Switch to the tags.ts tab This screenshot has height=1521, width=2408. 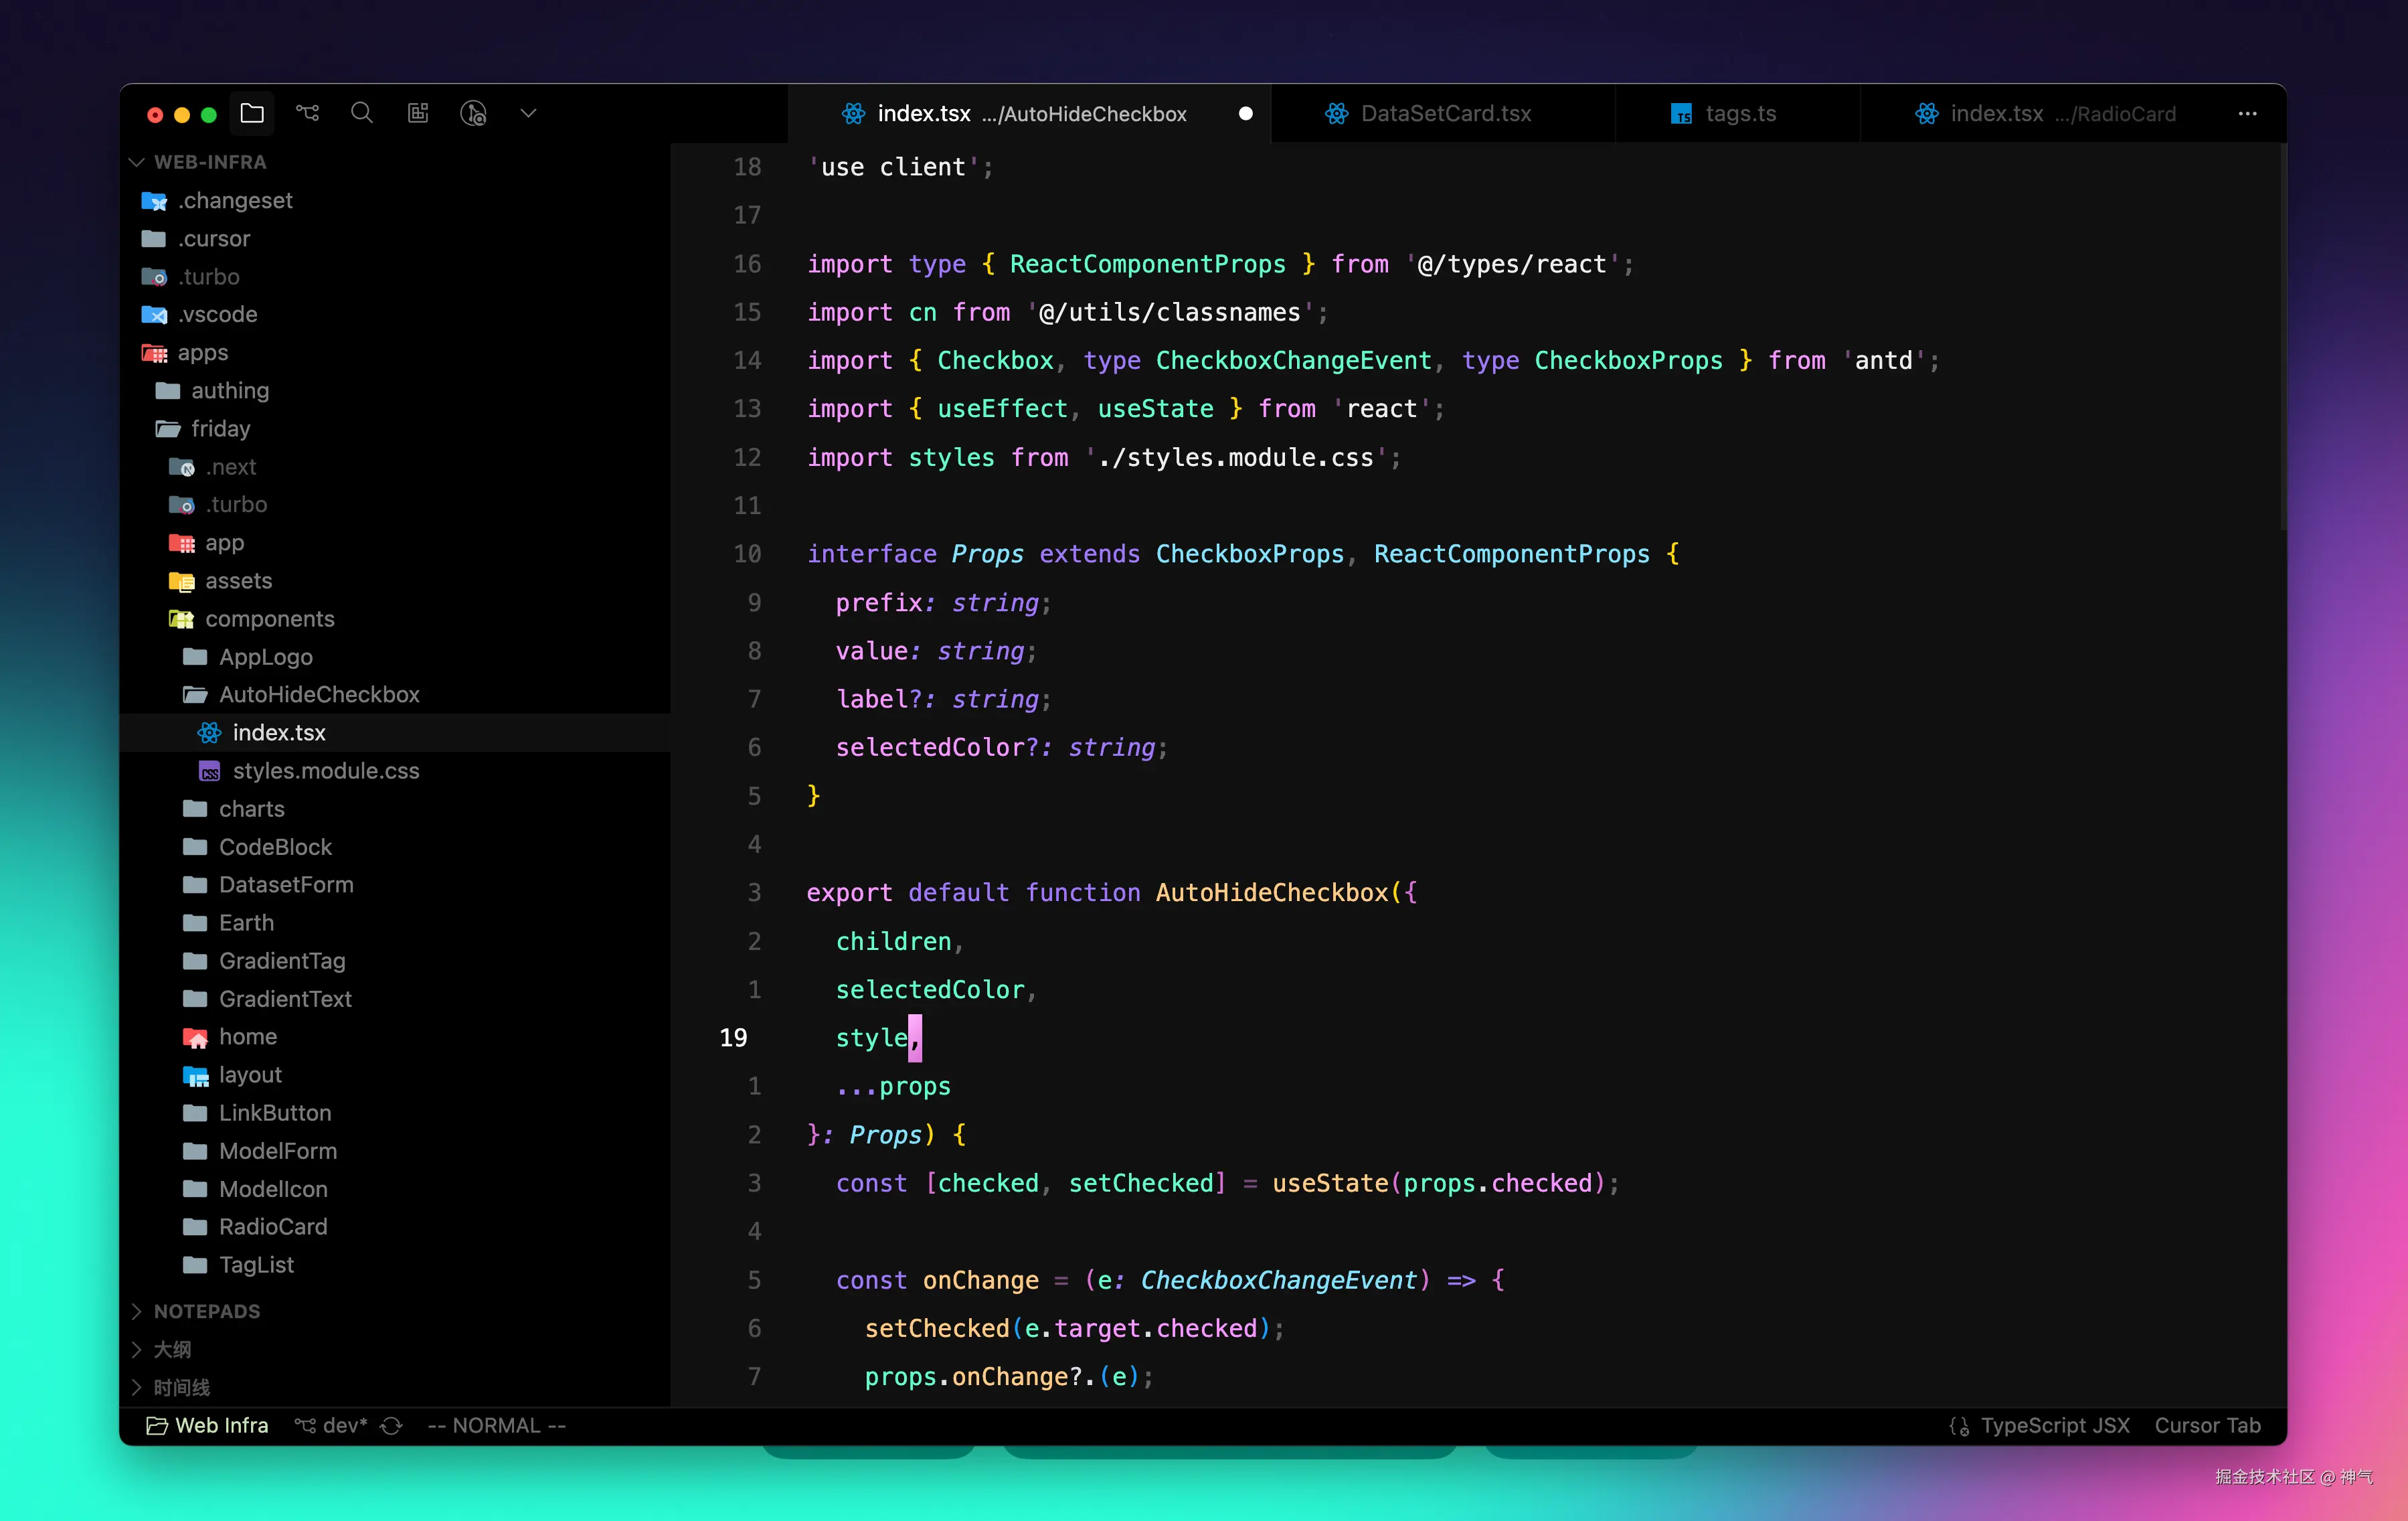pyautogui.click(x=1739, y=114)
